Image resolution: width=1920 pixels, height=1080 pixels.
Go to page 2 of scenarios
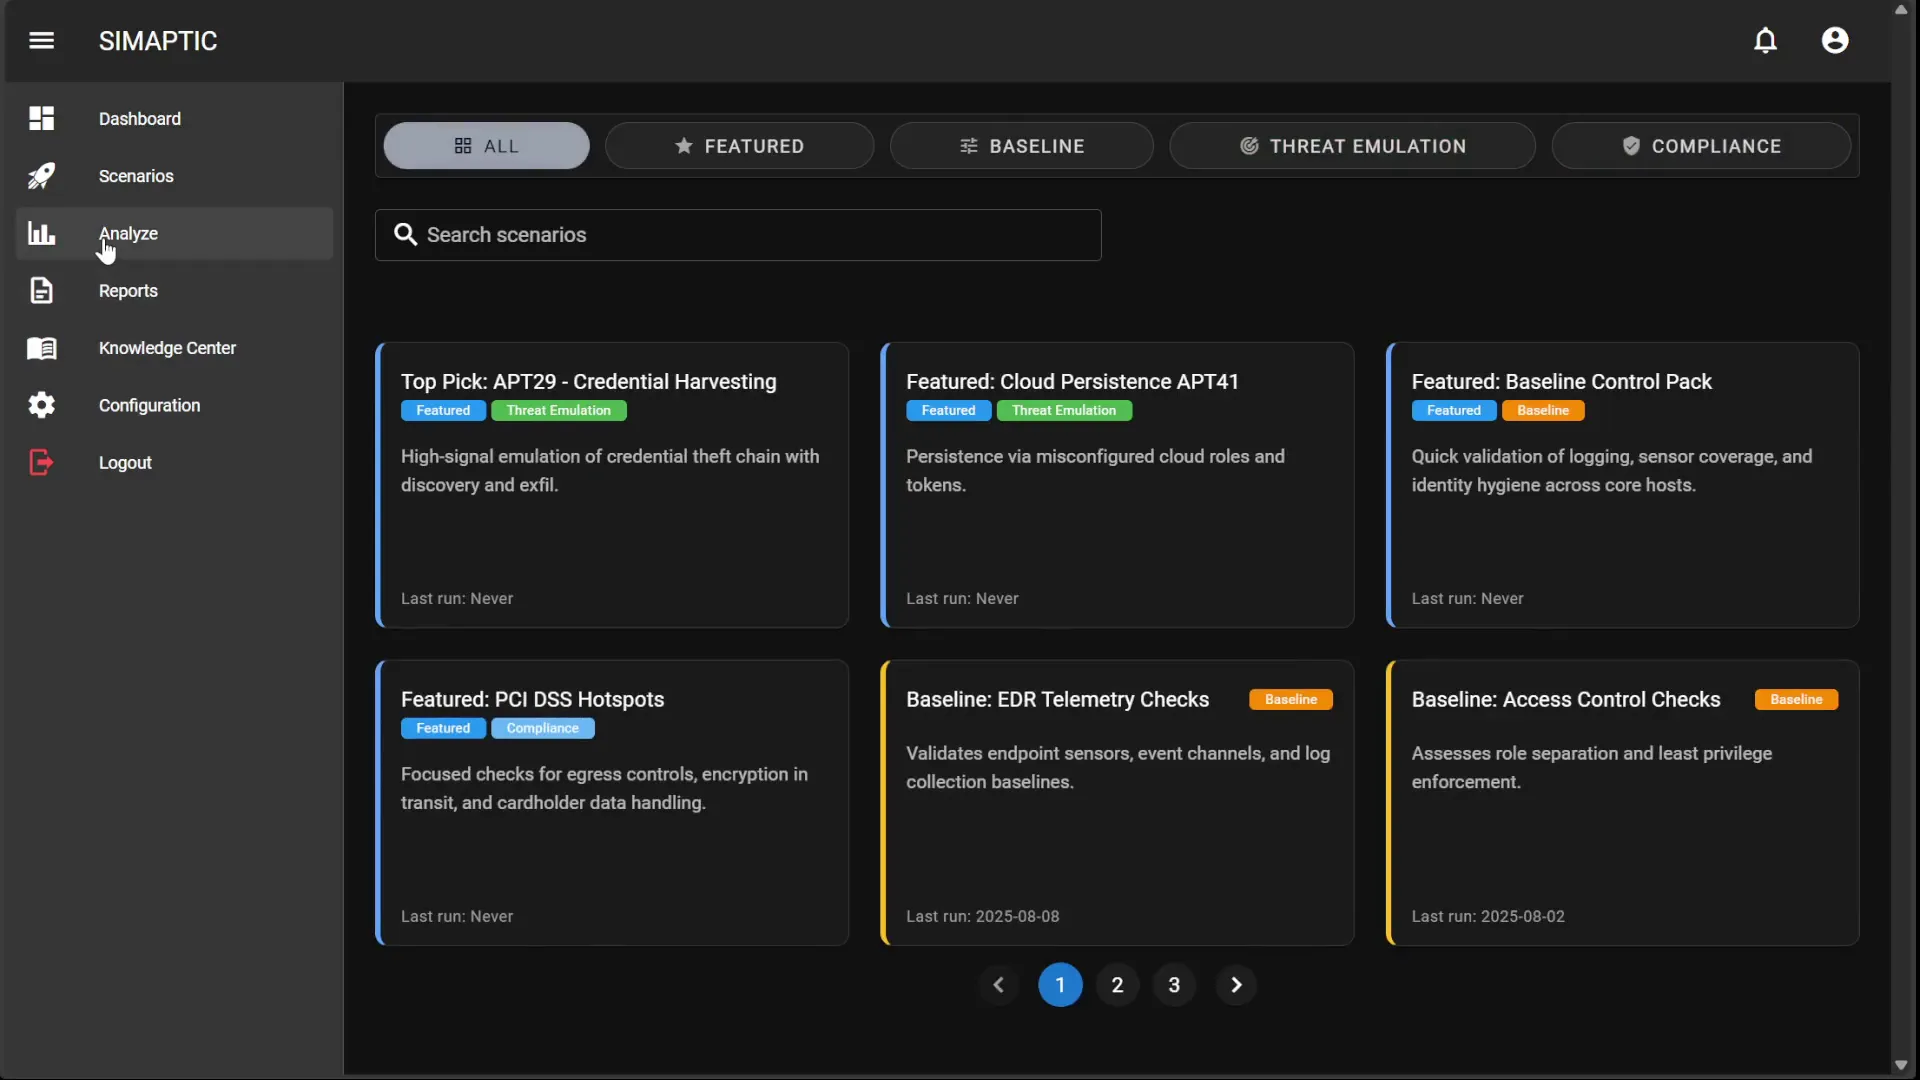tap(1117, 985)
